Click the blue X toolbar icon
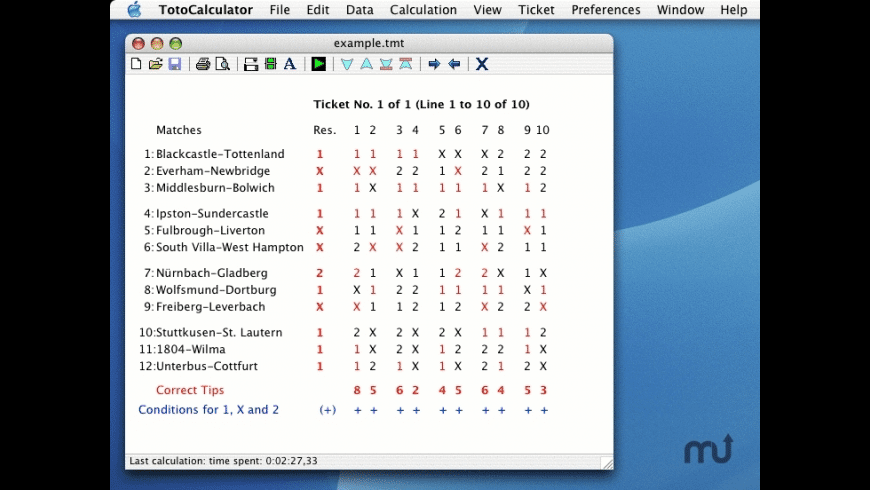The image size is (870, 490). 482,64
